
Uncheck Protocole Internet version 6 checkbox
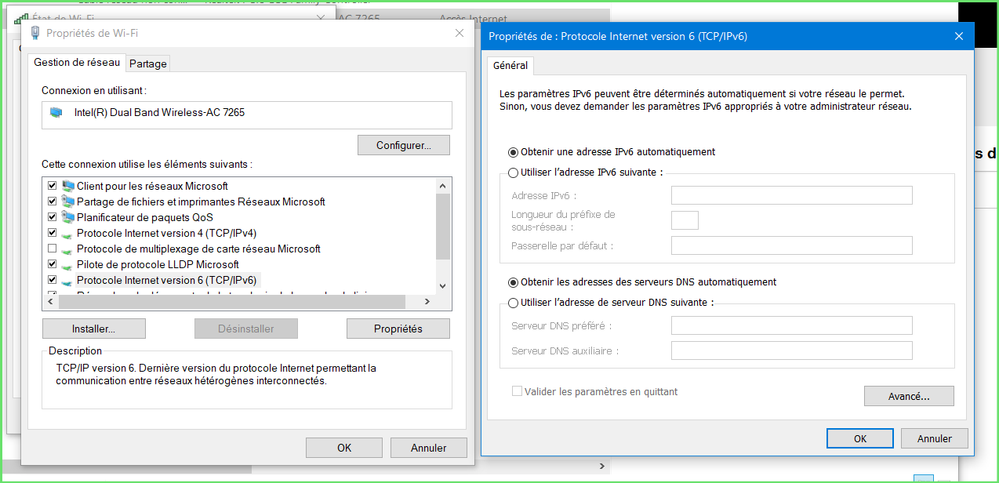click(53, 280)
